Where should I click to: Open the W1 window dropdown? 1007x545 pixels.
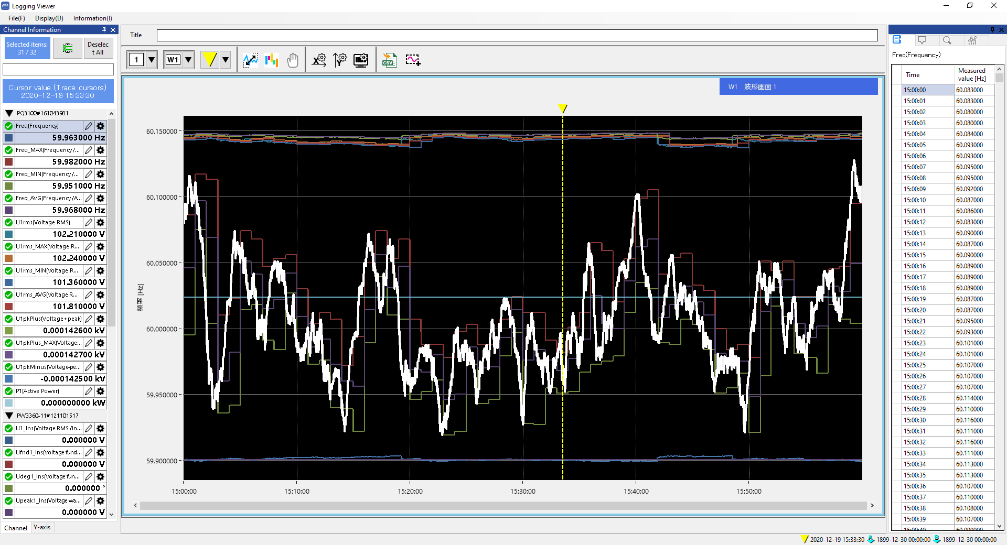pyautogui.click(x=188, y=60)
